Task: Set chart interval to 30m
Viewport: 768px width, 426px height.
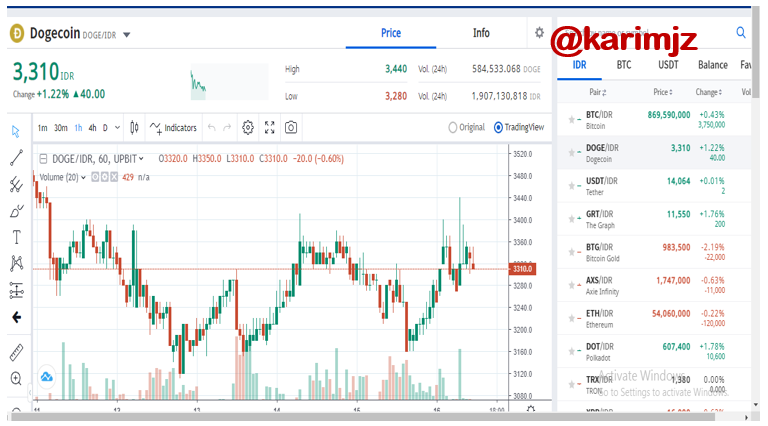Action: [x=61, y=128]
